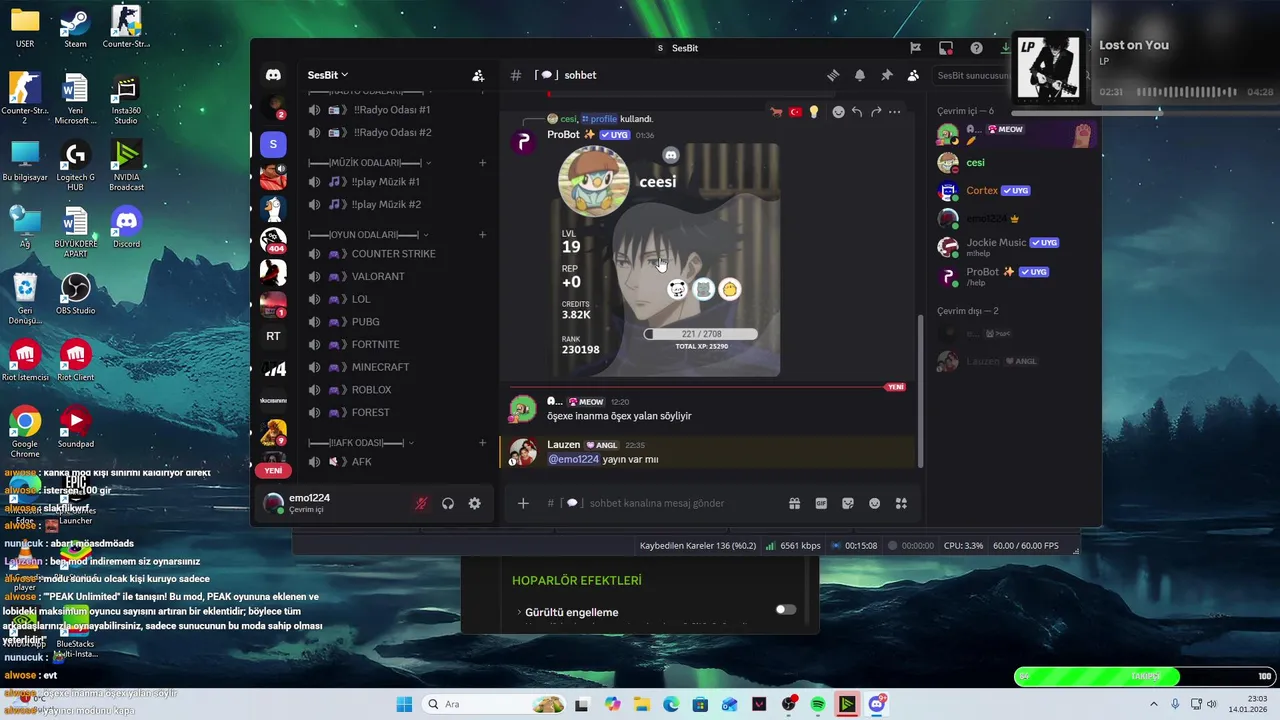This screenshot has width=1280, height=720.
Task: Open the Windows Start menu
Action: pyautogui.click(x=404, y=705)
